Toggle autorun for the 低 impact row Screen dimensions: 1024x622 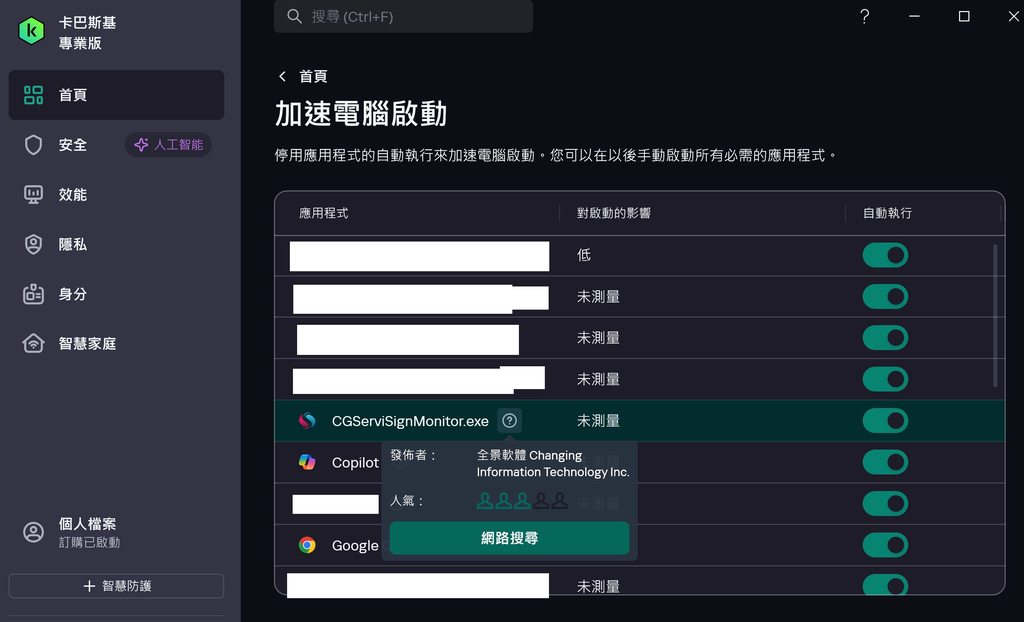(x=885, y=255)
